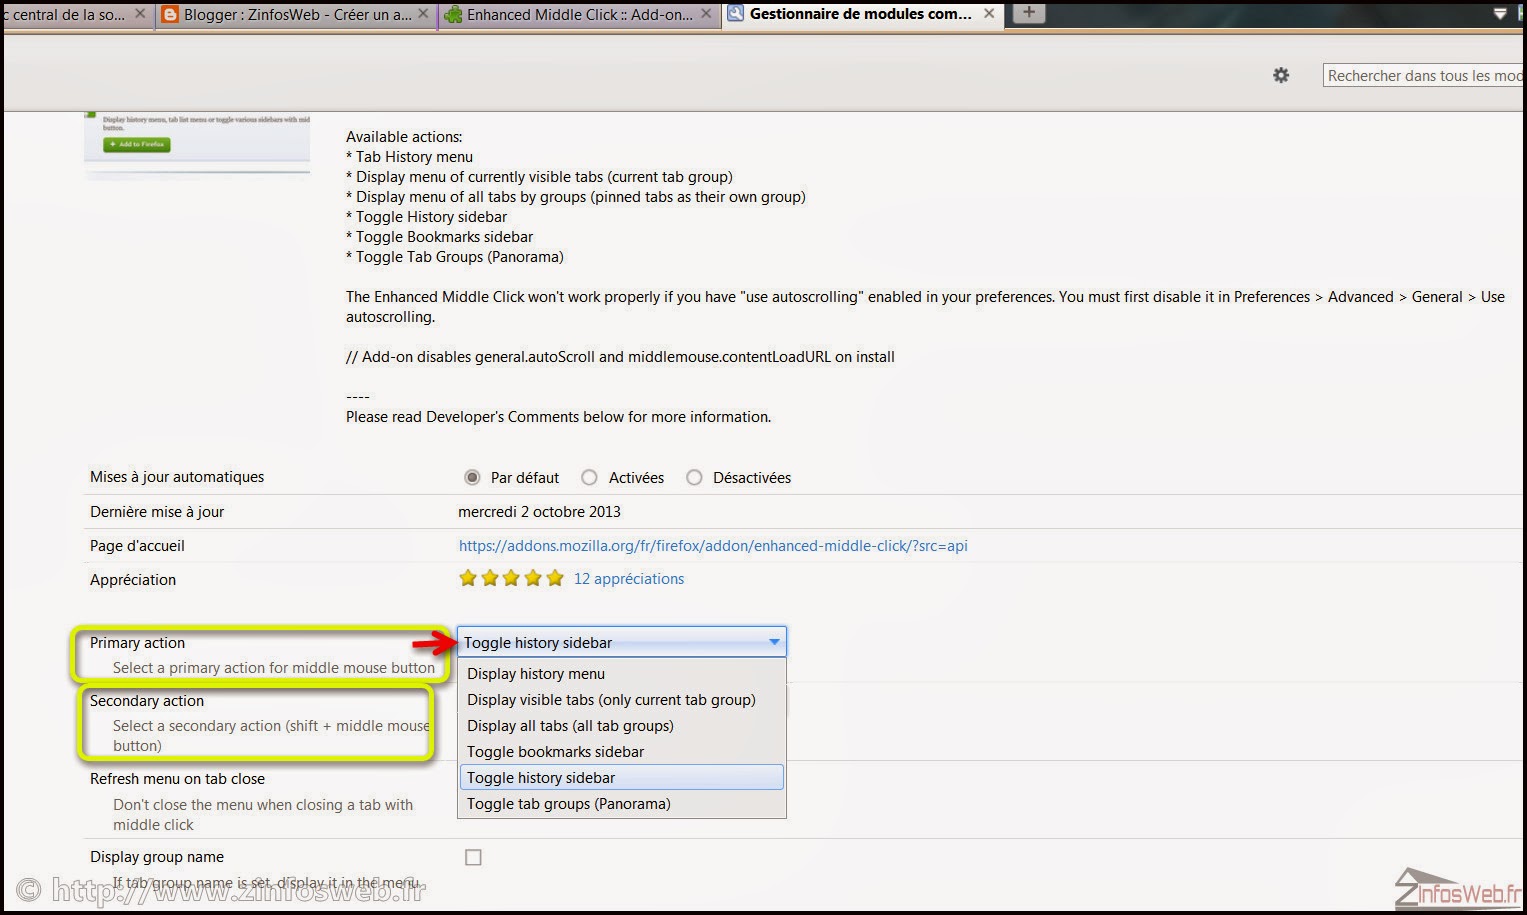Choose Toggle bookmarks sidebar from the list
Screen dimensions: 1527x915
click(555, 751)
